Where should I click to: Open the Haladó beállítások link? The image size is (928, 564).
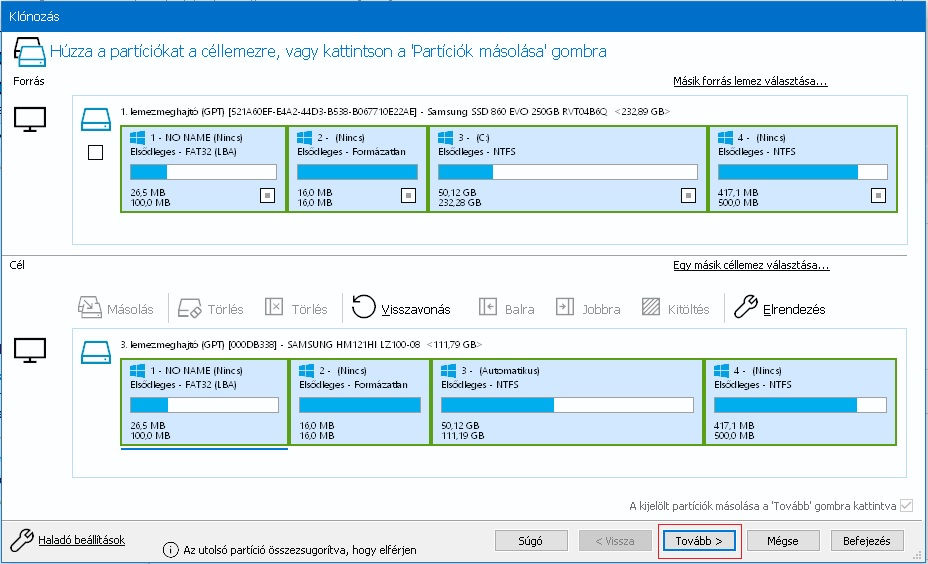pos(81,540)
